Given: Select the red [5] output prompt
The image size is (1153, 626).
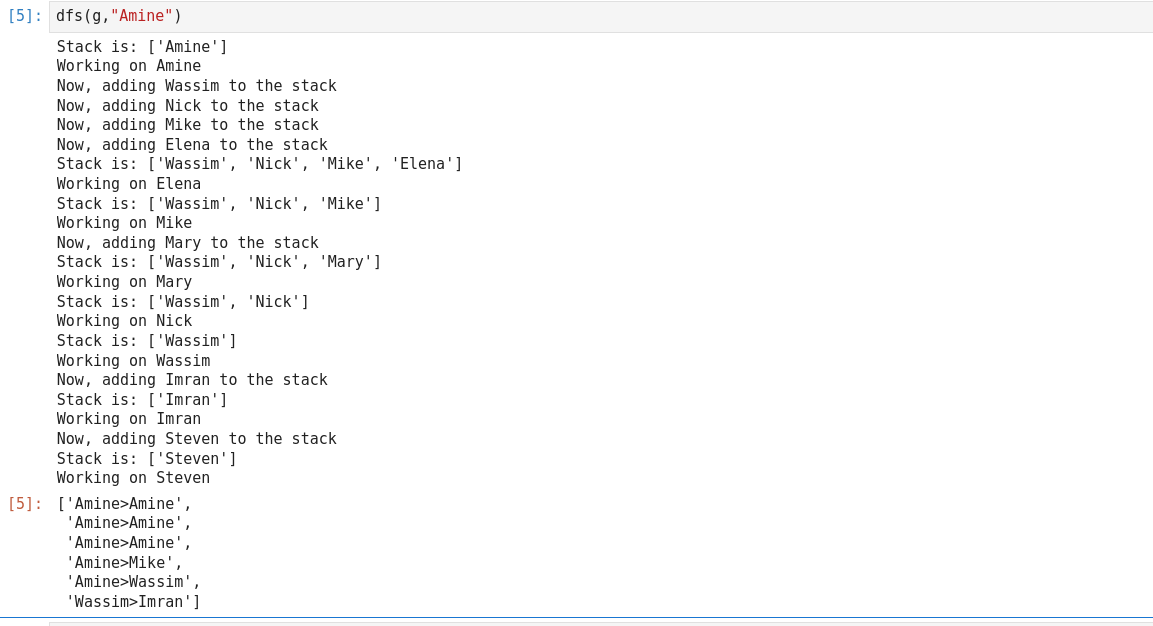Looking at the screenshot, I should coord(25,504).
